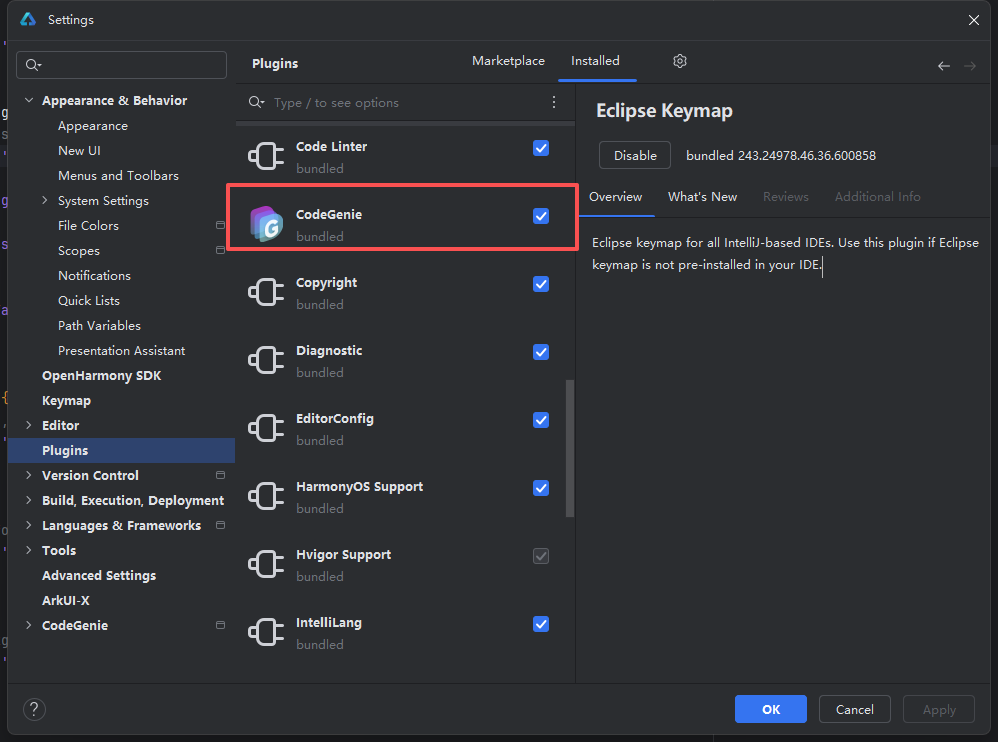
Task: Navigate forward with the right arrow
Action: click(969, 66)
